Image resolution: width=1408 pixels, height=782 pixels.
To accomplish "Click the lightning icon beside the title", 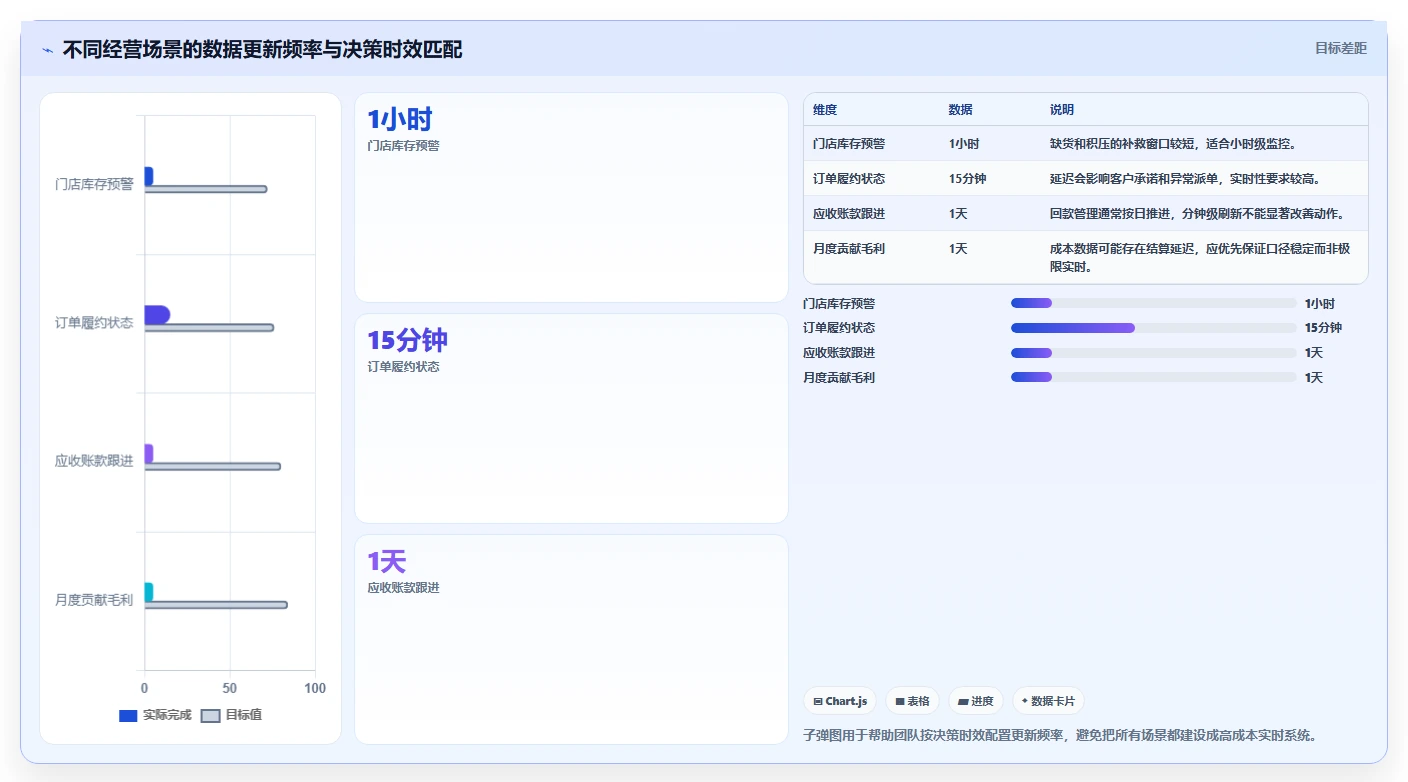I will (x=48, y=50).
